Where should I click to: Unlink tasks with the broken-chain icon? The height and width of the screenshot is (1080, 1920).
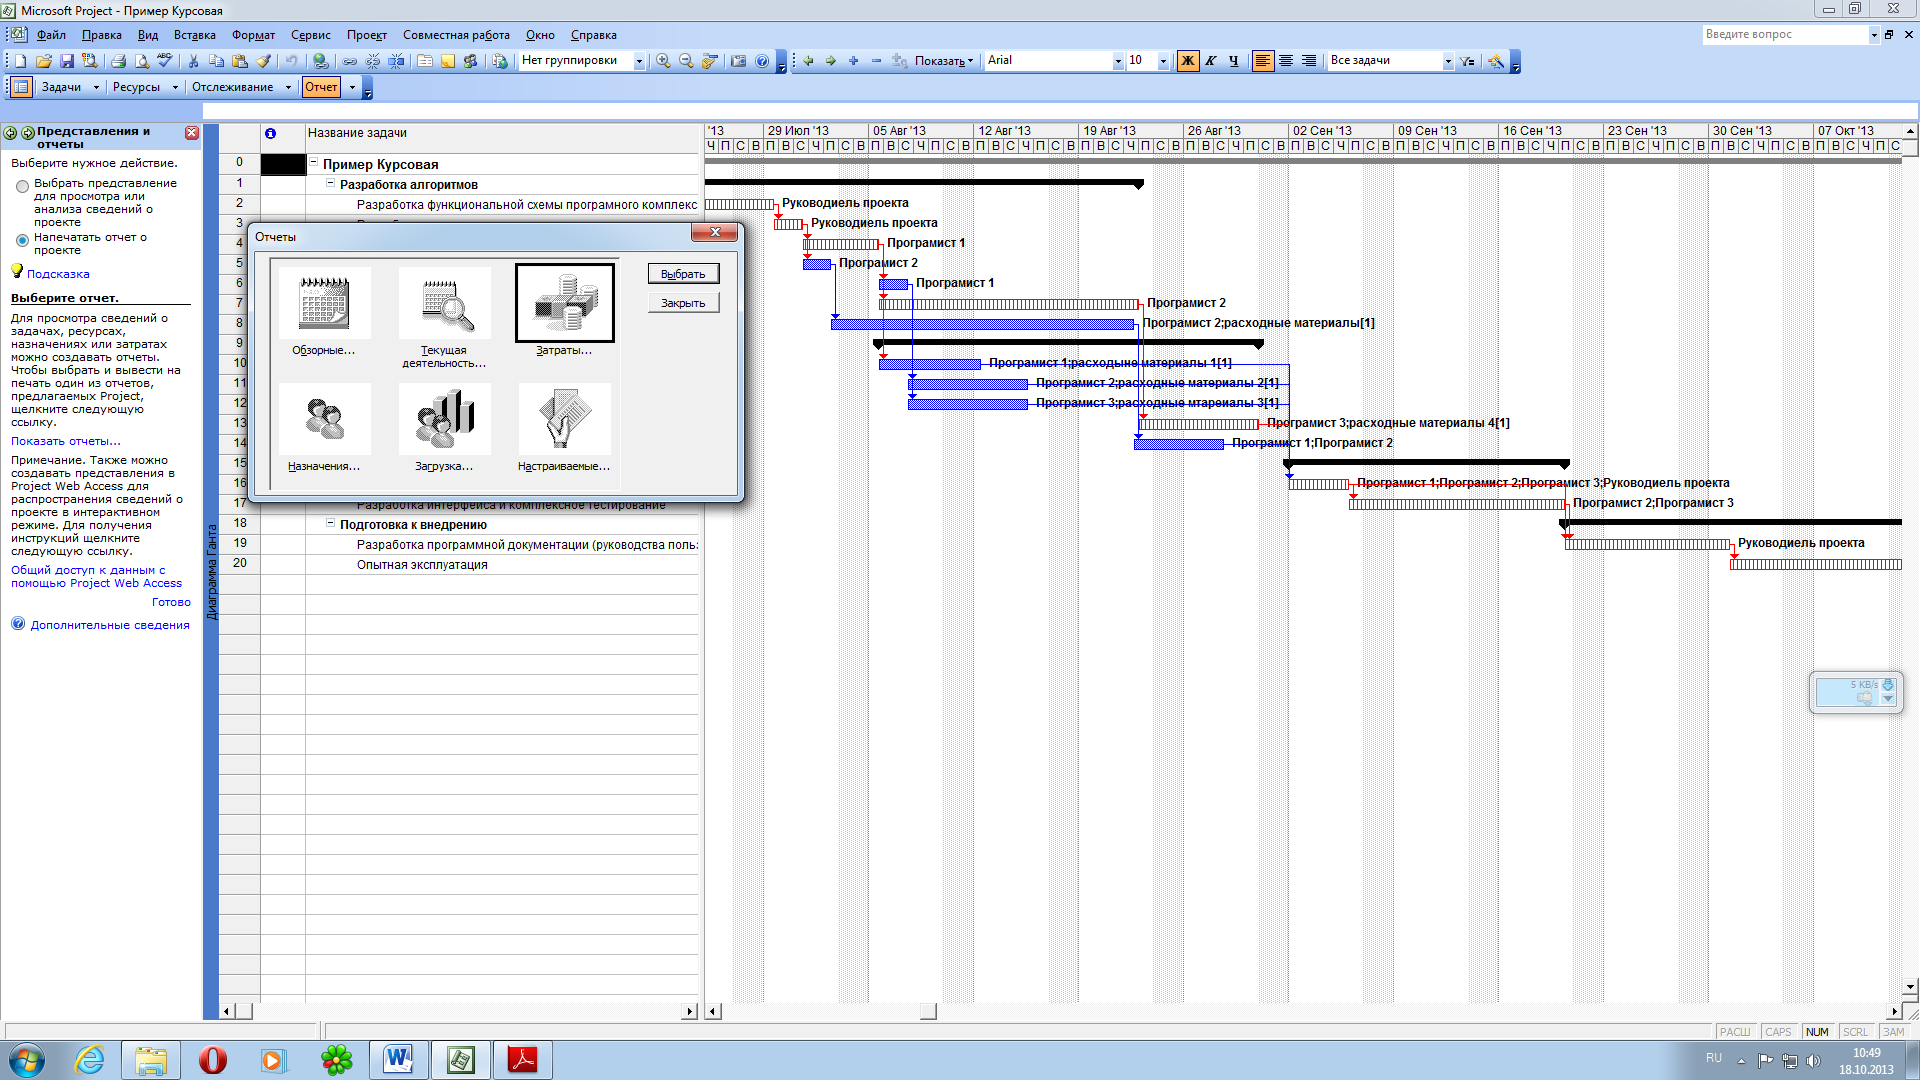tap(373, 61)
